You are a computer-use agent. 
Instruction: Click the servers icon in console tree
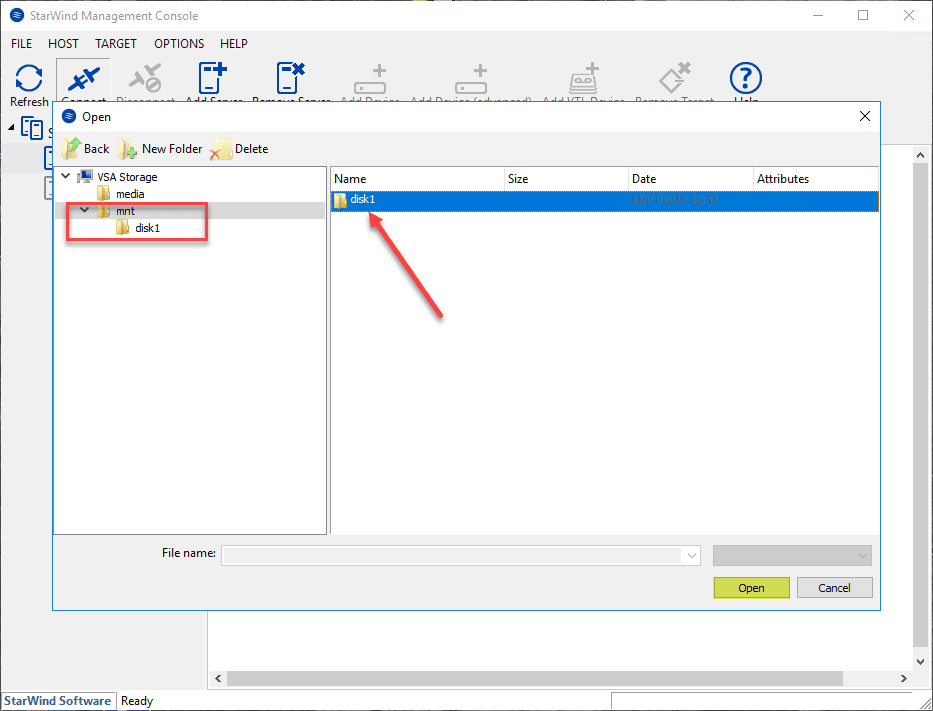pyautogui.click(x=32, y=127)
